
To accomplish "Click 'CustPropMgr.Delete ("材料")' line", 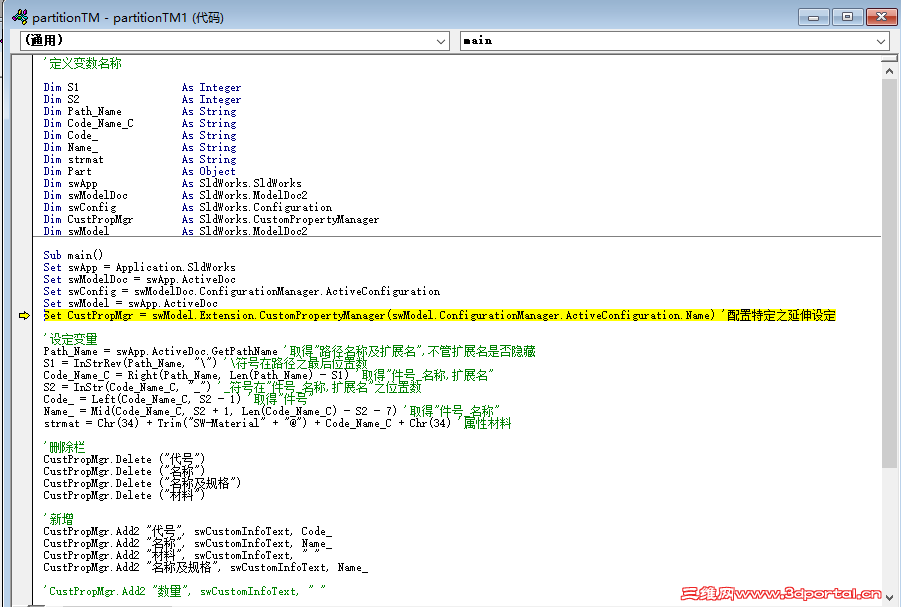I will (x=124, y=495).
